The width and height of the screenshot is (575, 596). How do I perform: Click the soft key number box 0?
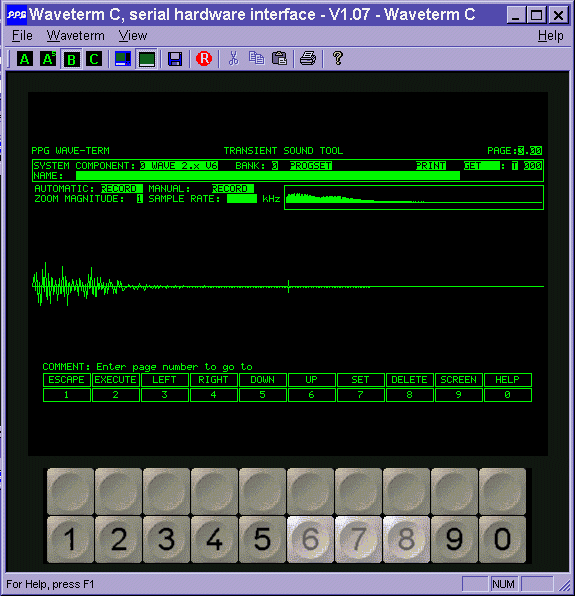click(507, 395)
